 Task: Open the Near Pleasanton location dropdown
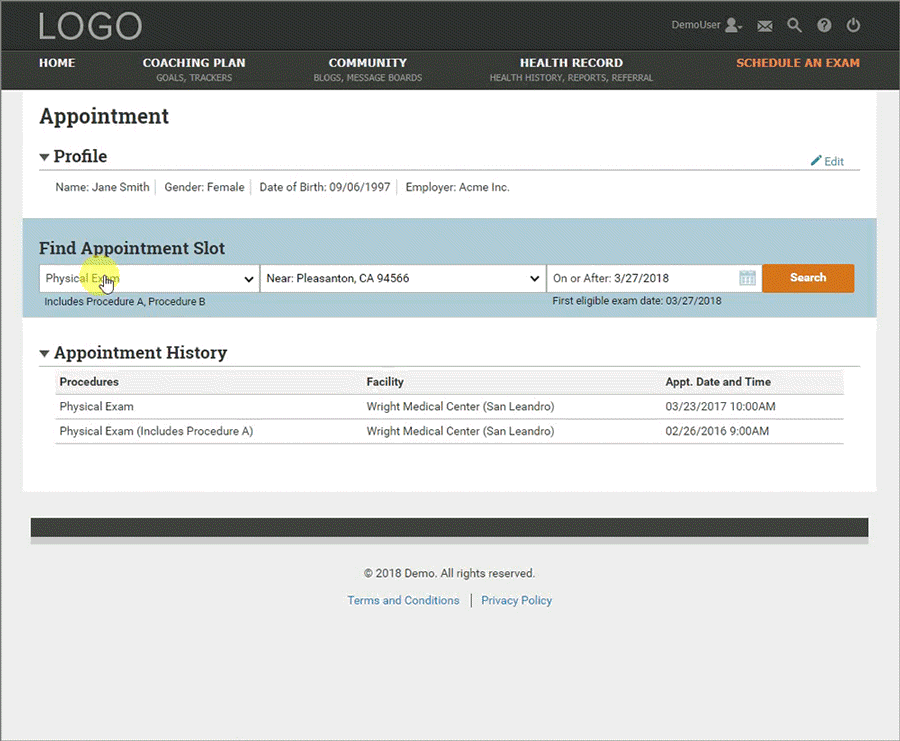[403, 278]
